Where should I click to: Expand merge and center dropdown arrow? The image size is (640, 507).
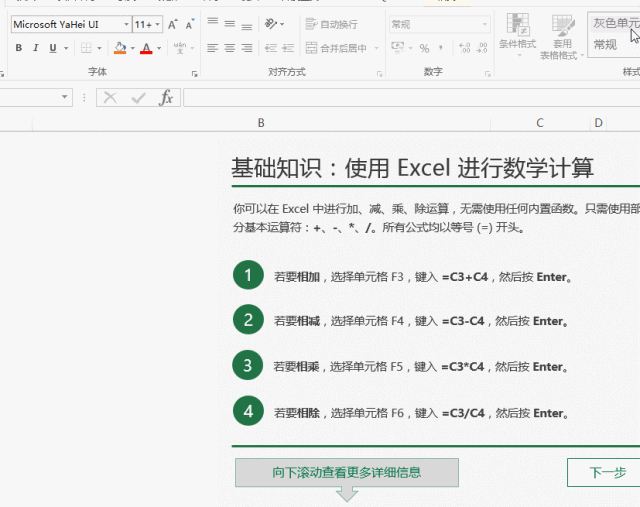(376, 48)
